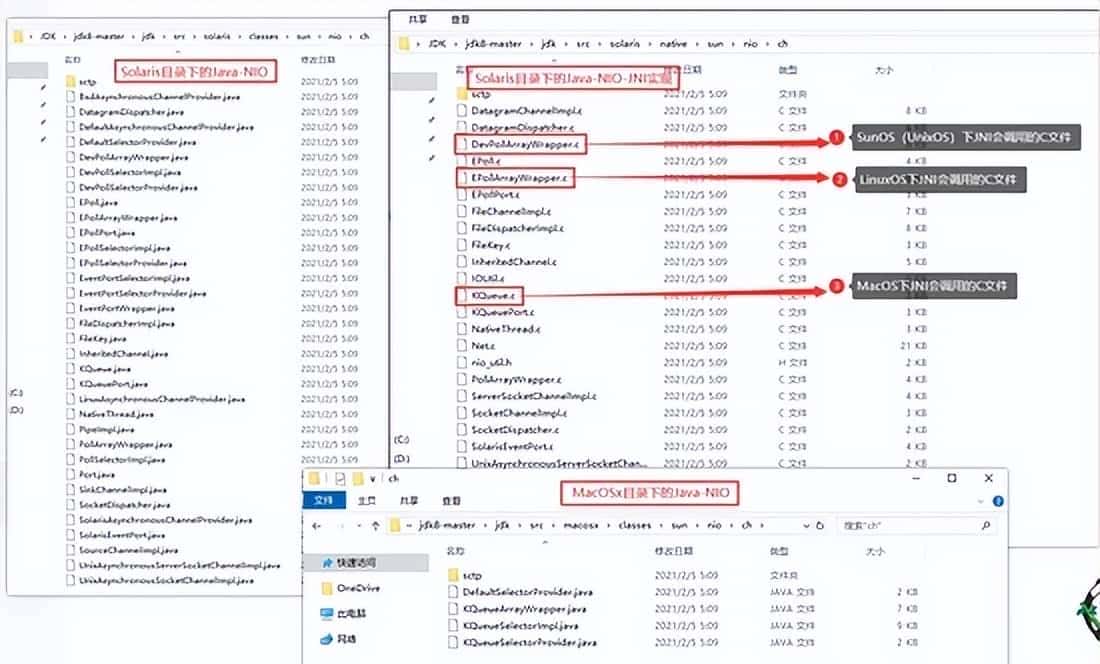This screenshot has width=1100, height=664.
Task: Expand the ribbon chevron in the macosx window
Action: pos(981,501)
